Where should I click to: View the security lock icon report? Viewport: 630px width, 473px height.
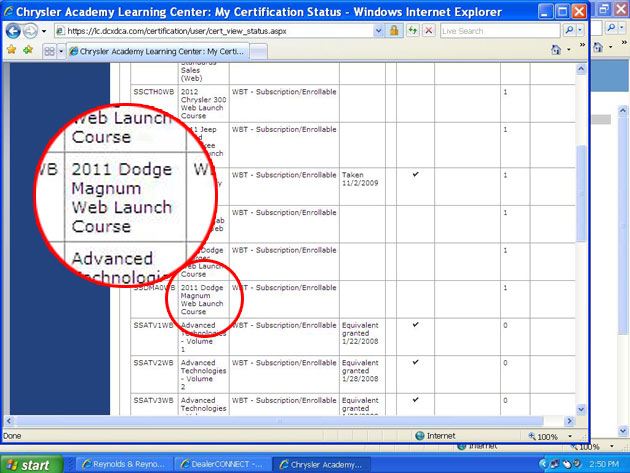tap(394, 31)
